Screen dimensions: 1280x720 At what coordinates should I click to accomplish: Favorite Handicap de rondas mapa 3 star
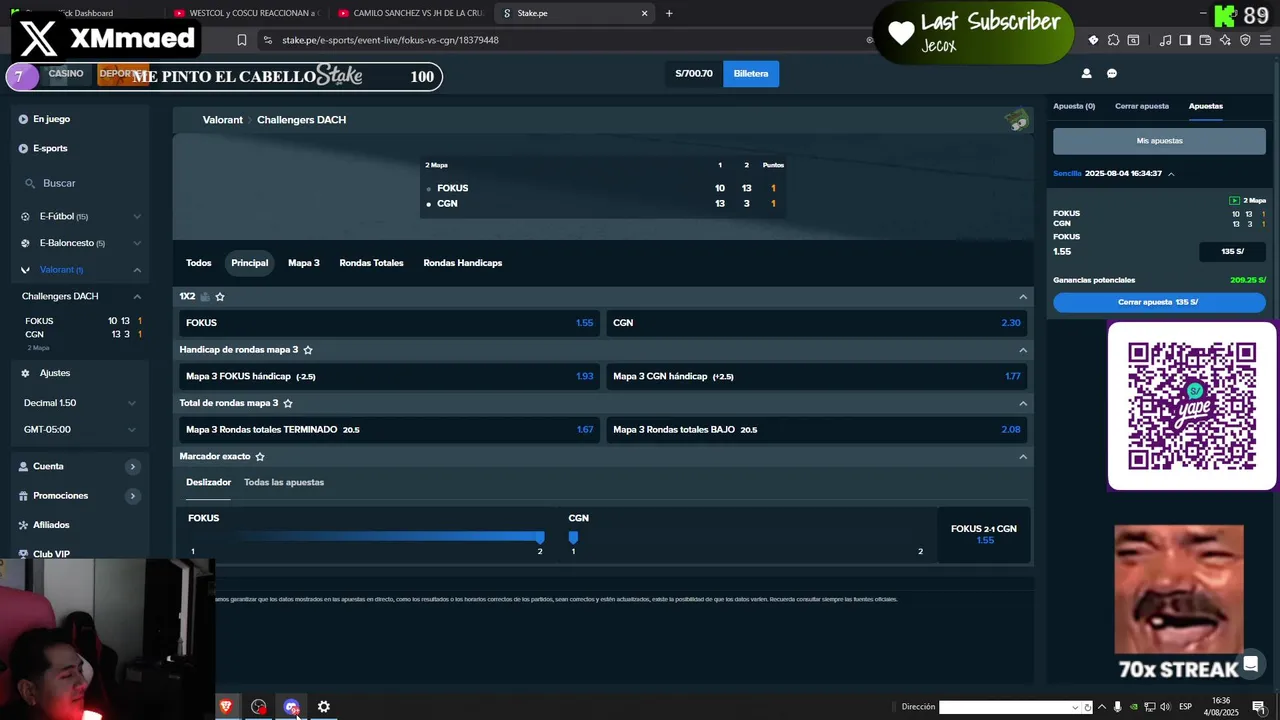tap(308, 350)
